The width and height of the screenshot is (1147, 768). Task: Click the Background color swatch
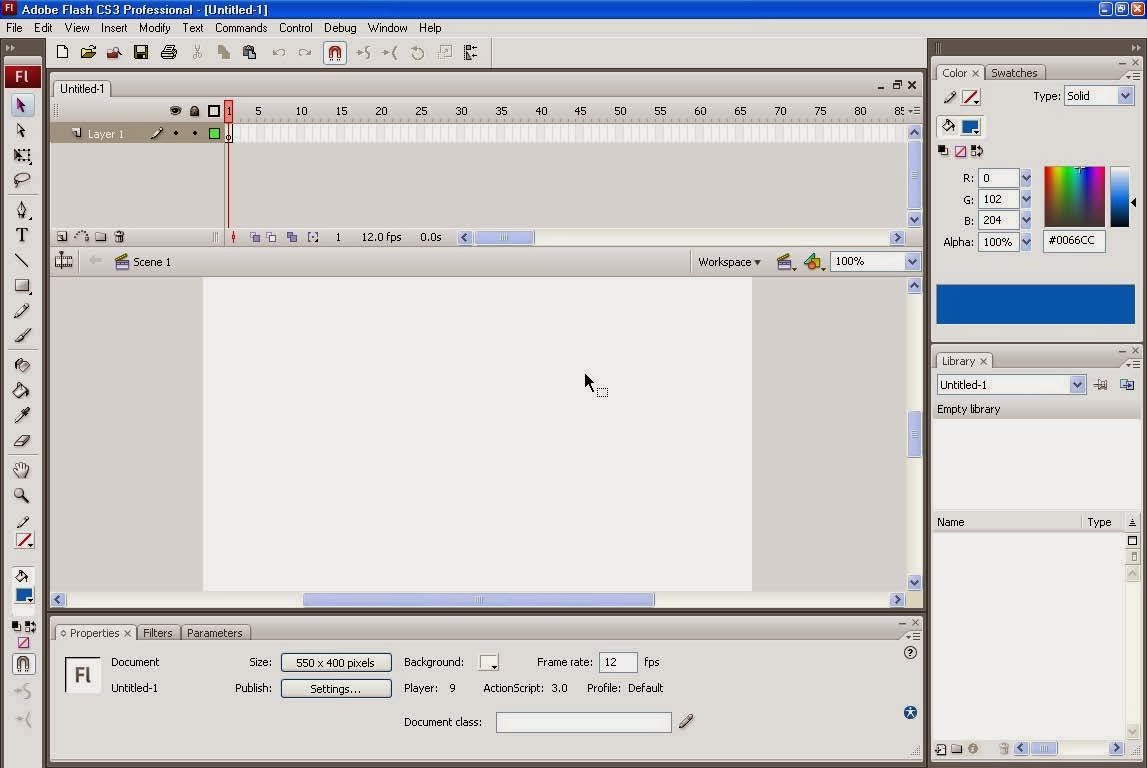[489, 662]
